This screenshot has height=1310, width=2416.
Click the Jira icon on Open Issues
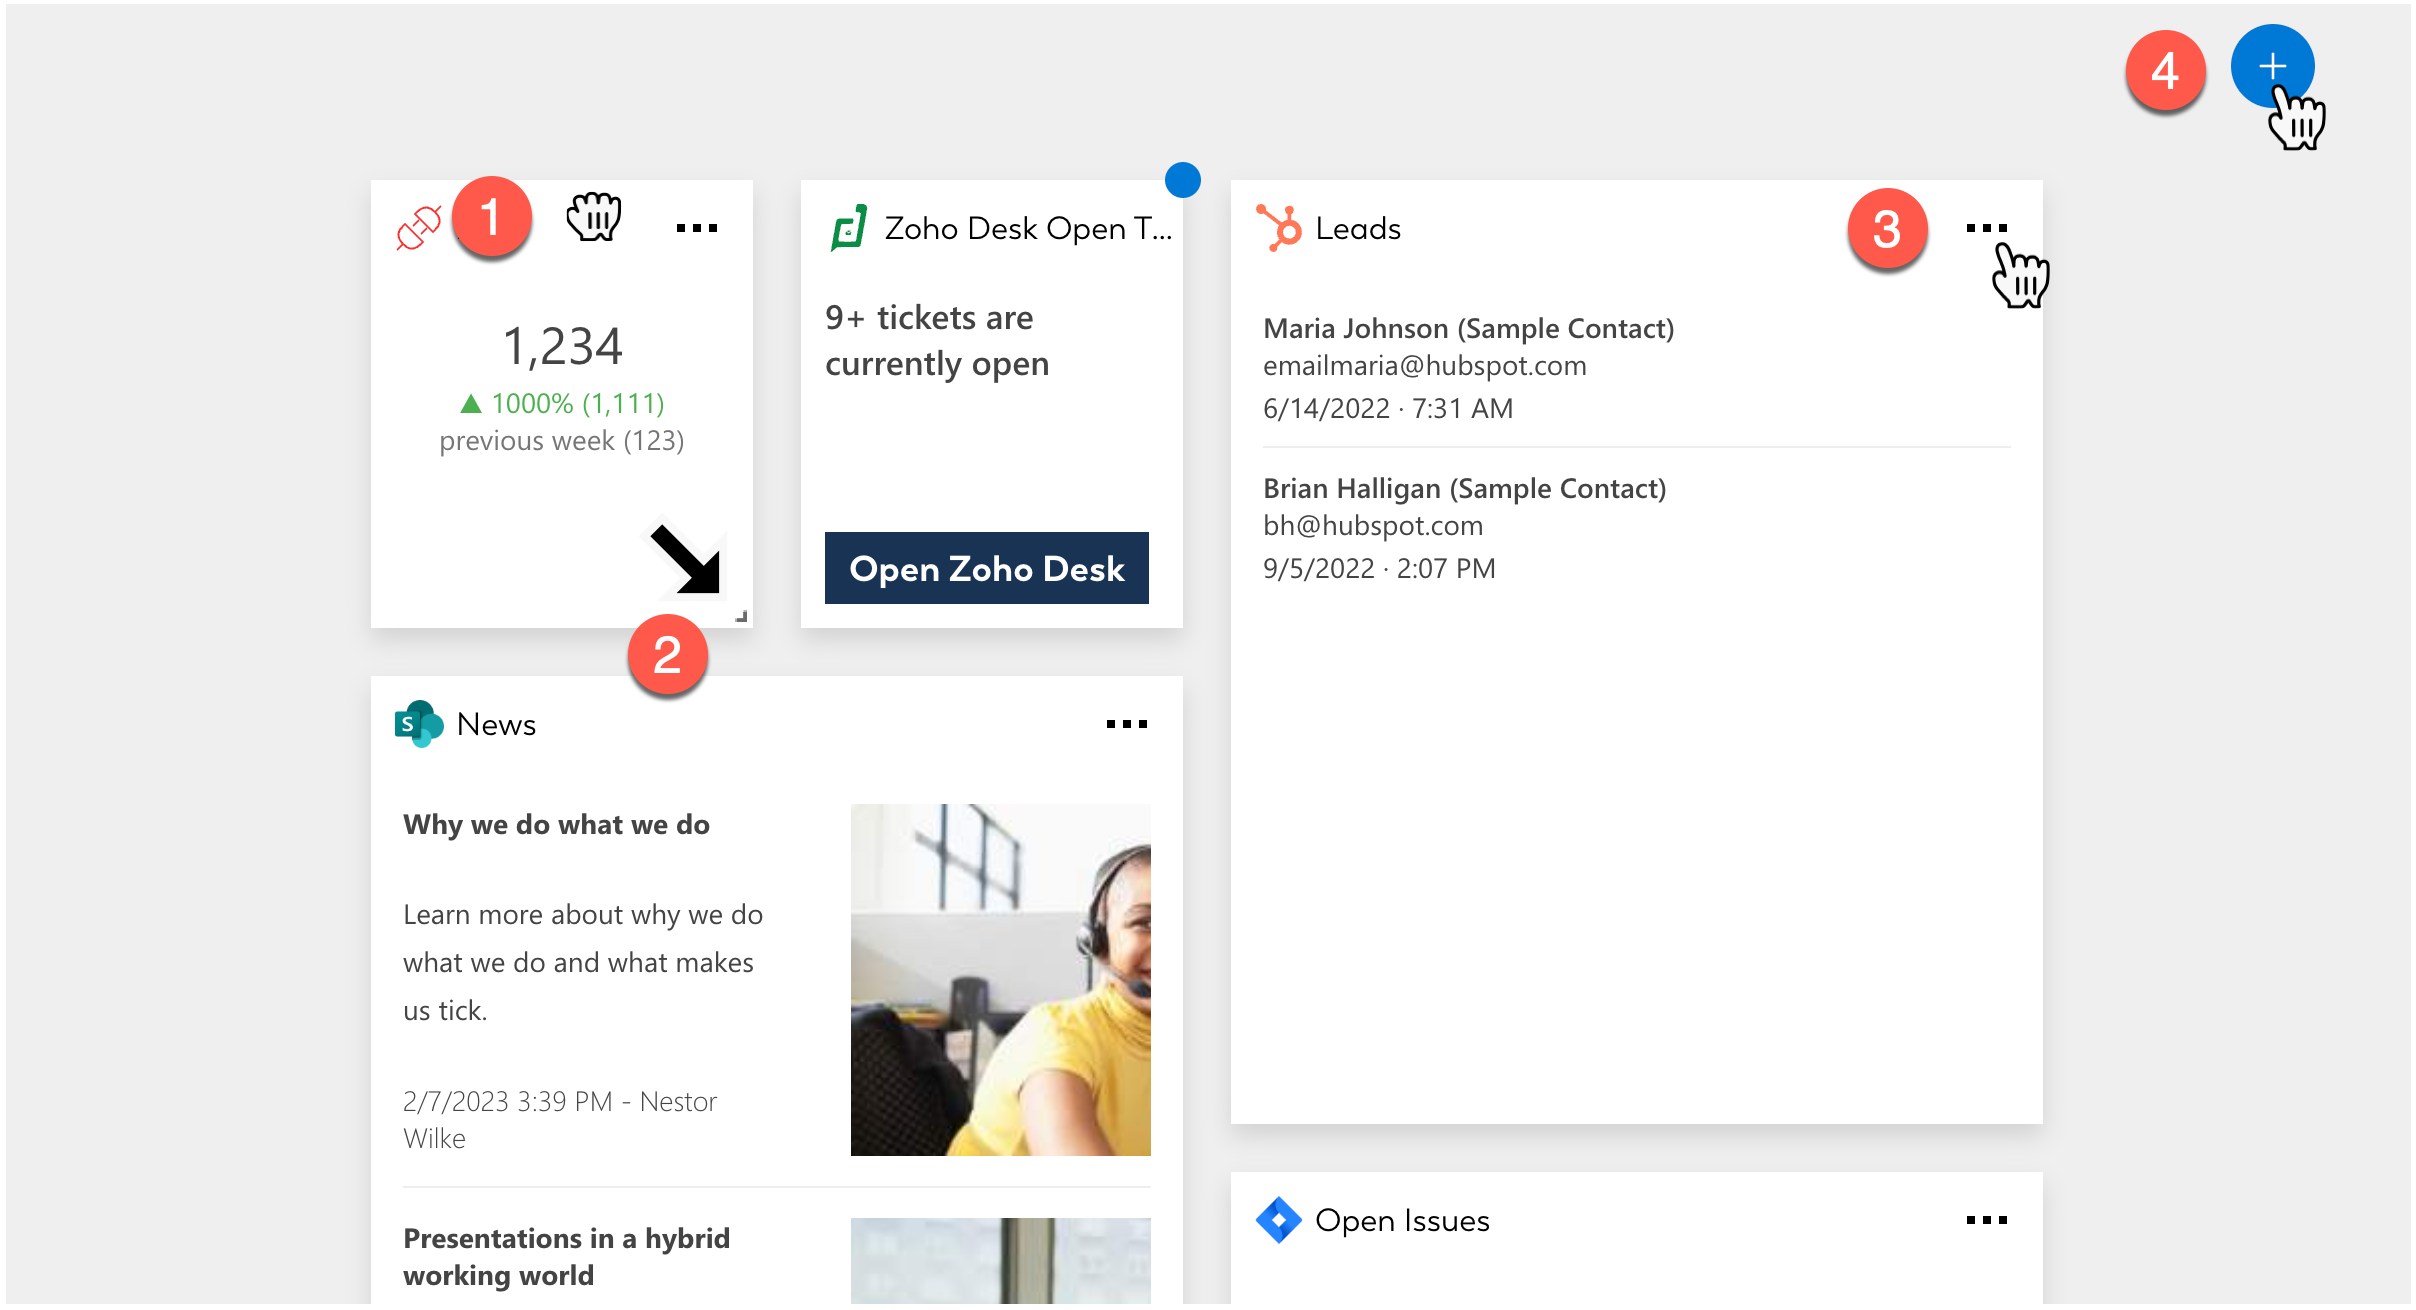point(1278,1220)
